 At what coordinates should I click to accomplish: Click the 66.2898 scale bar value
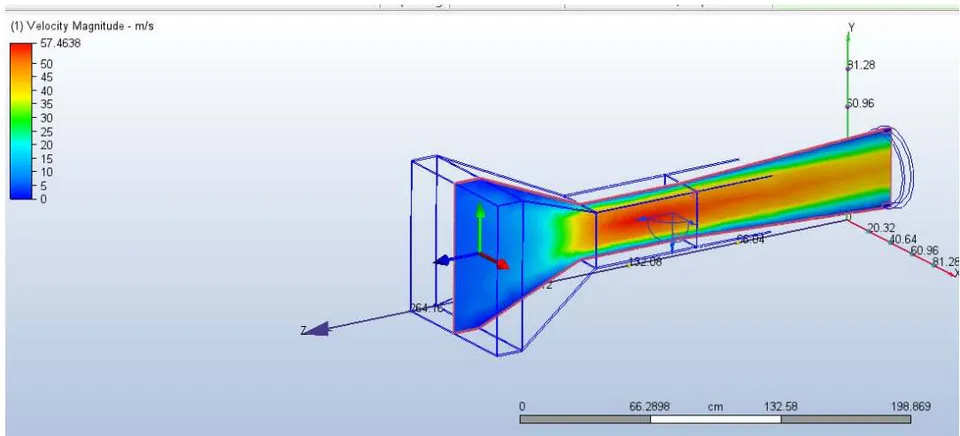click(650, 407)
